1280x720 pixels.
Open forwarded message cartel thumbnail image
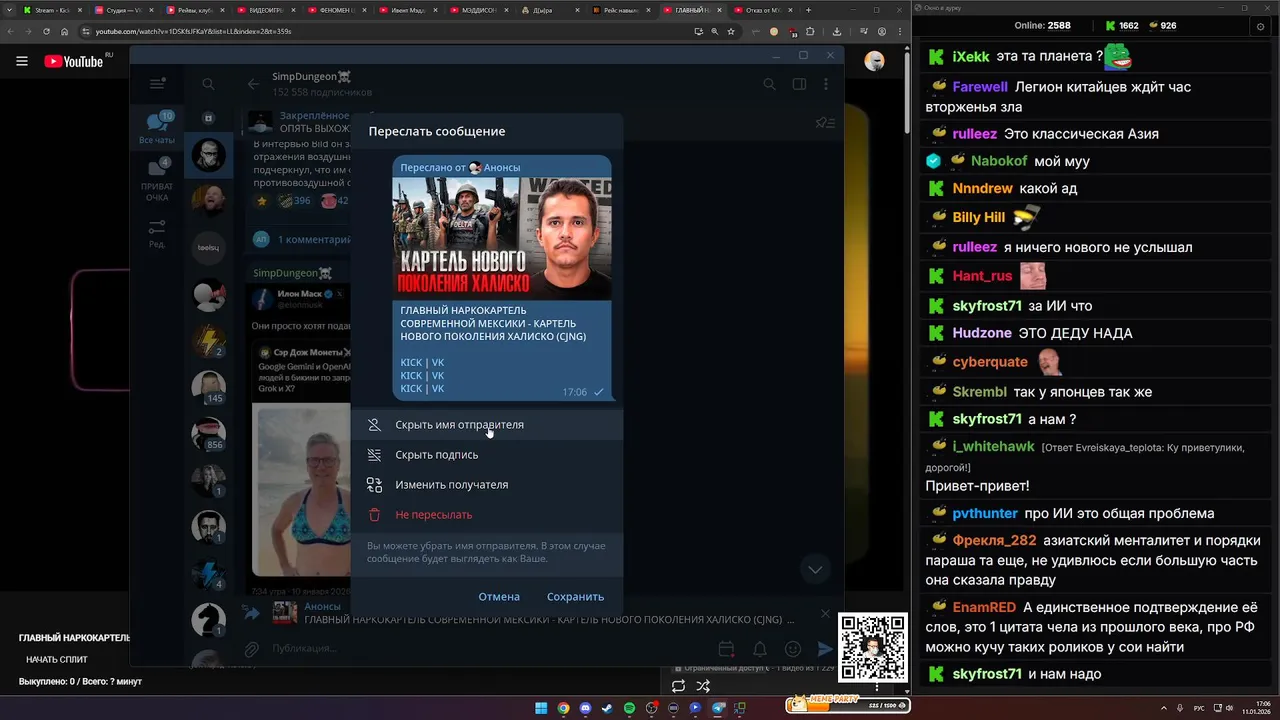pos(502,238)
